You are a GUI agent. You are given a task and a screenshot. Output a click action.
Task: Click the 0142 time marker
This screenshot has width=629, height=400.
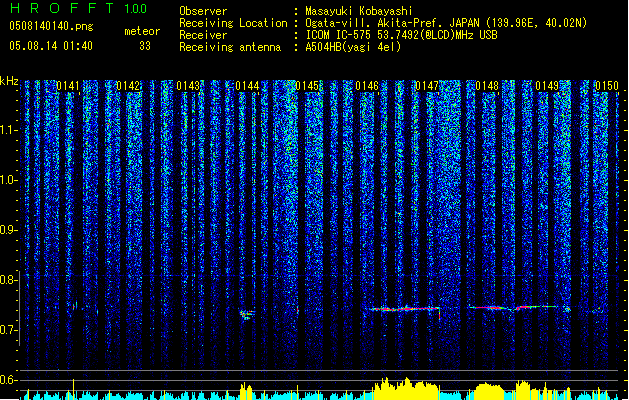(128, 86)
